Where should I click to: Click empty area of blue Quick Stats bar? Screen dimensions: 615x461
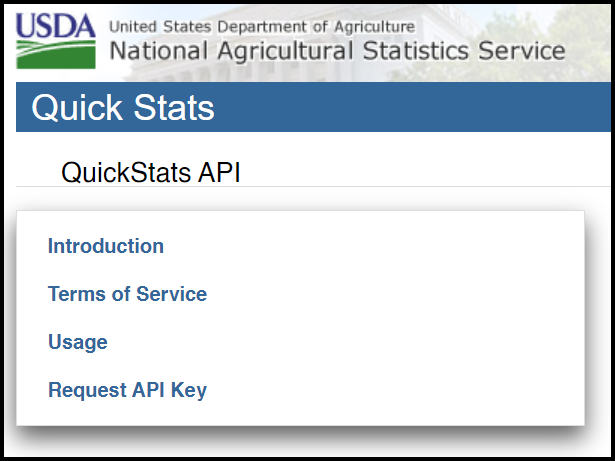[x=420, y=108]
